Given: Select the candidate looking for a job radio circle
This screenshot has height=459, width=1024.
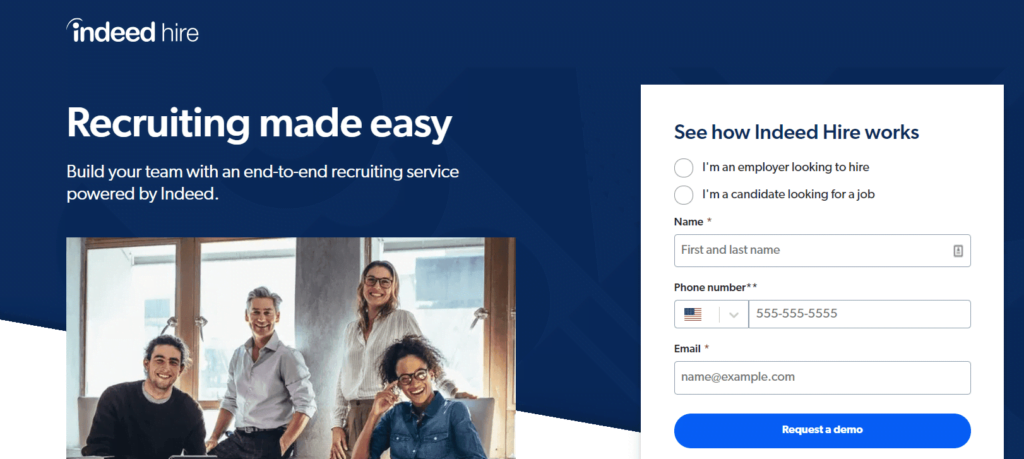Looking at the screenshot, I should point(684,195).
